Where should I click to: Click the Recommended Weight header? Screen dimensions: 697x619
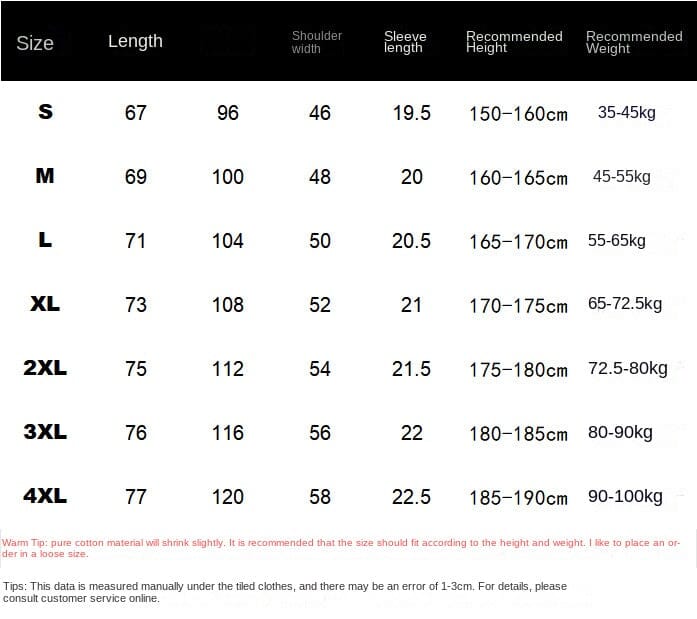click(x=634, y=42)
